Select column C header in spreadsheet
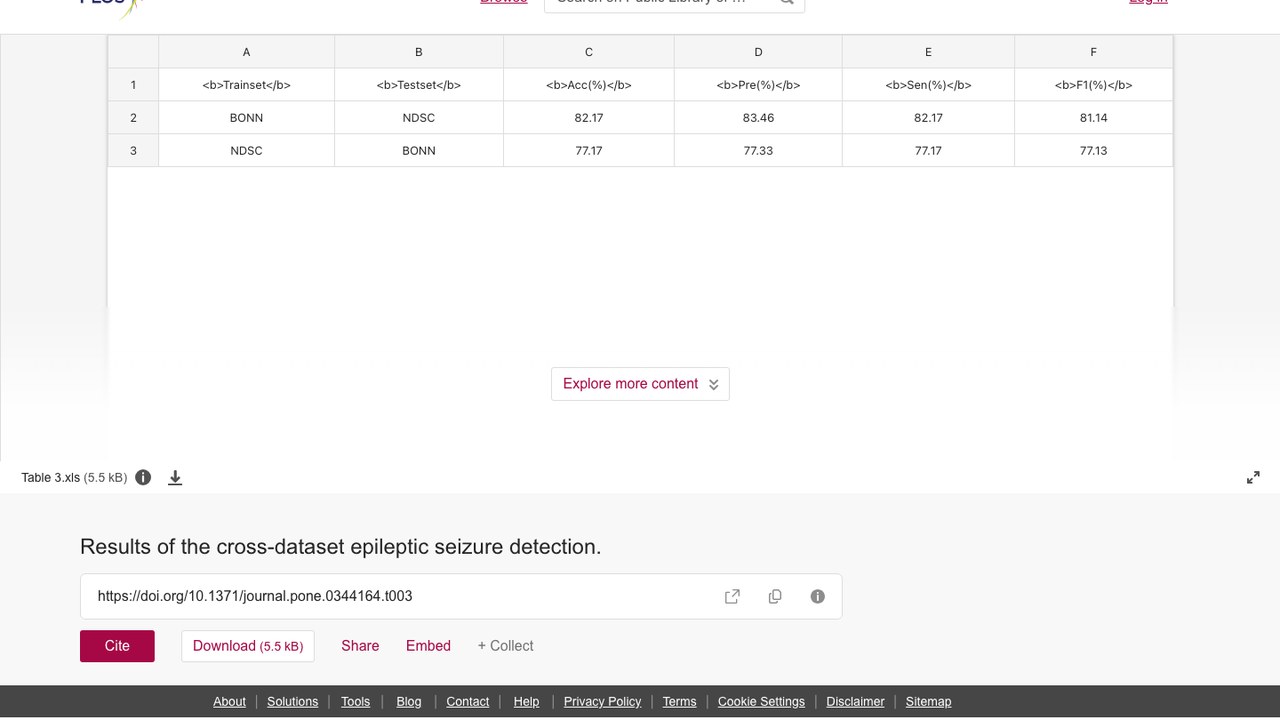Image resolution: width=1280 pixels, height=720 pixels. pos(589,52)
